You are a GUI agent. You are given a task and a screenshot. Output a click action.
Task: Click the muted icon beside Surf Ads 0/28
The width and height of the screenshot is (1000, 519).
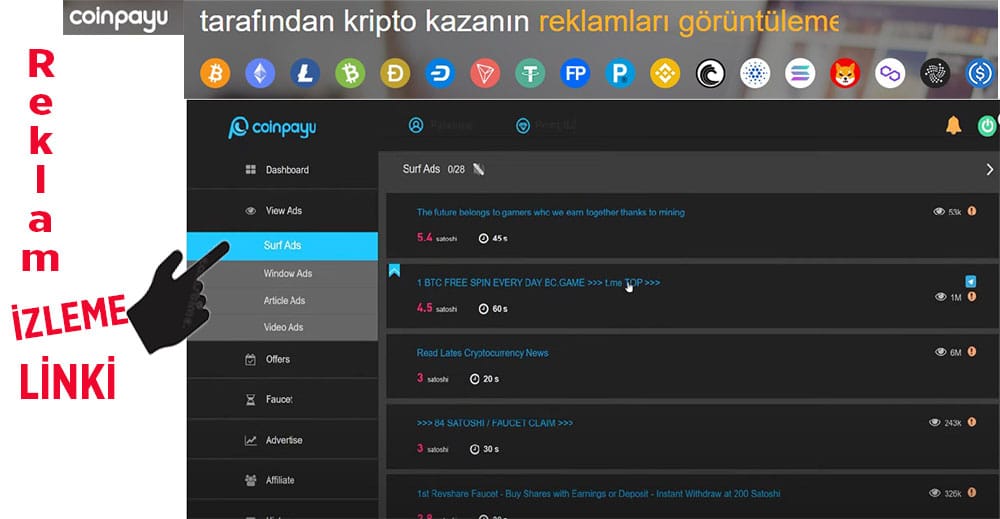tap(478, 169)
